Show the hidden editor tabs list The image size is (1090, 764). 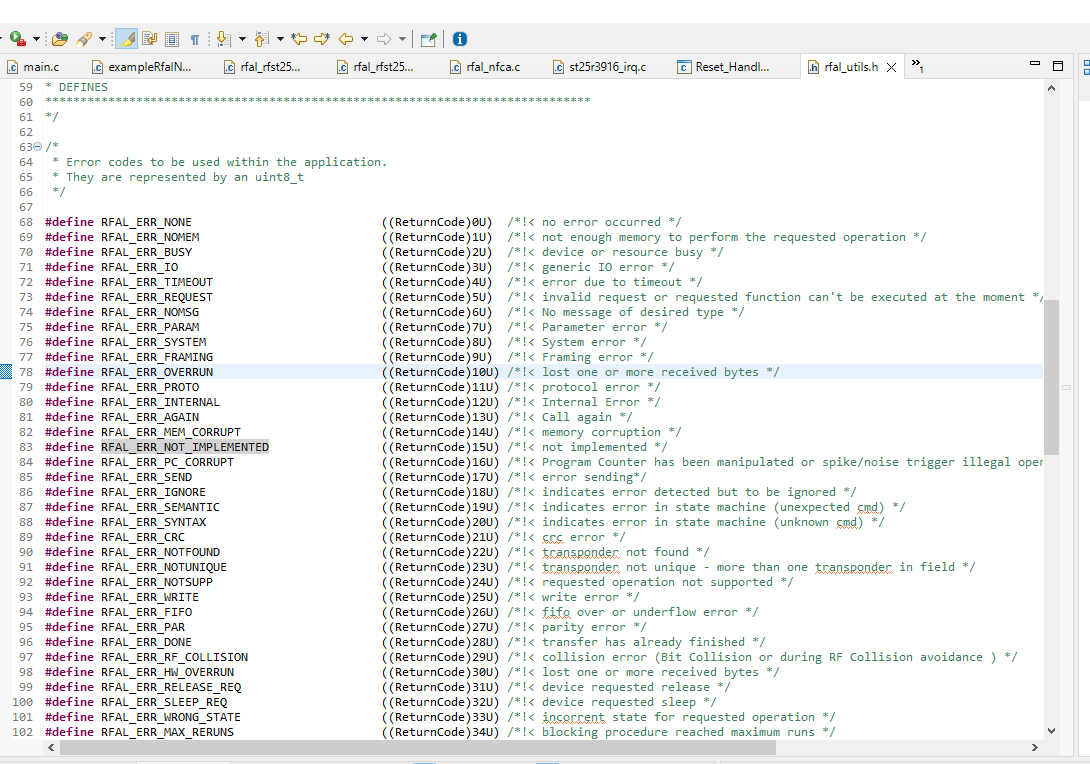916,66
